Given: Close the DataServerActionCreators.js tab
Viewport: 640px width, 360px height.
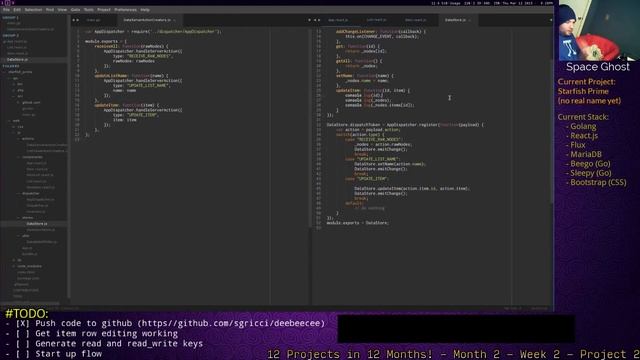Looking at the screenshot, I should point(175,20).
